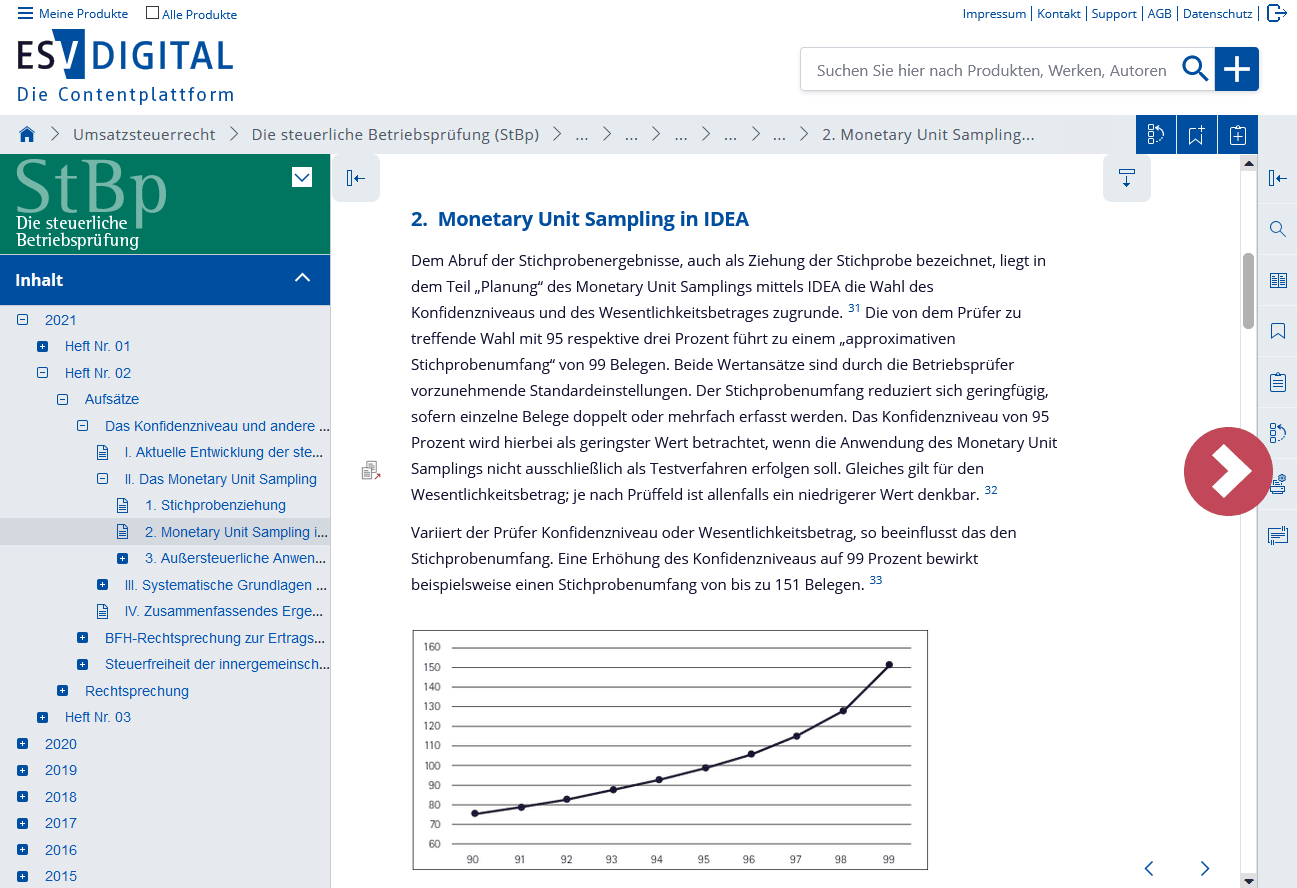This screenshot has width=1297, height=888.
Task: Click the add to clipboard icon in blue toolbar
Action: (x=1237, y=135)
